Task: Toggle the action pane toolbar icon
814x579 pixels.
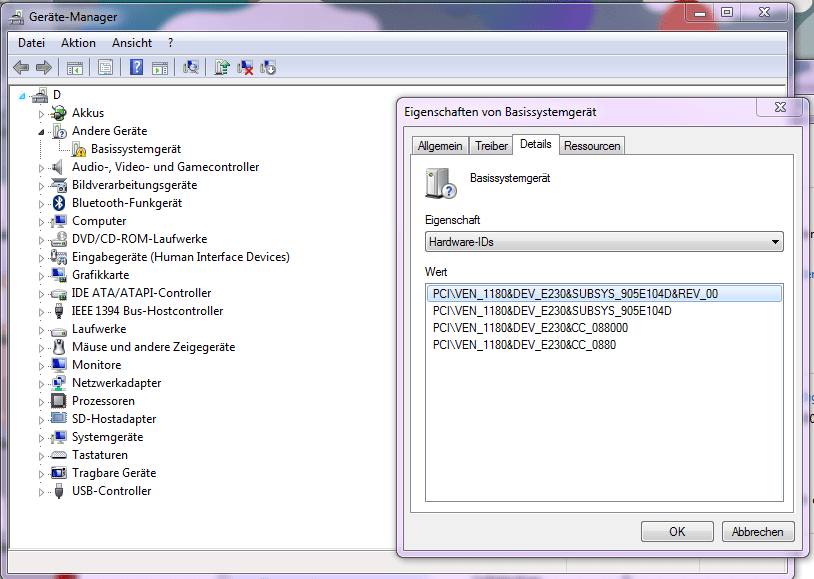Action: click(160, 68)
